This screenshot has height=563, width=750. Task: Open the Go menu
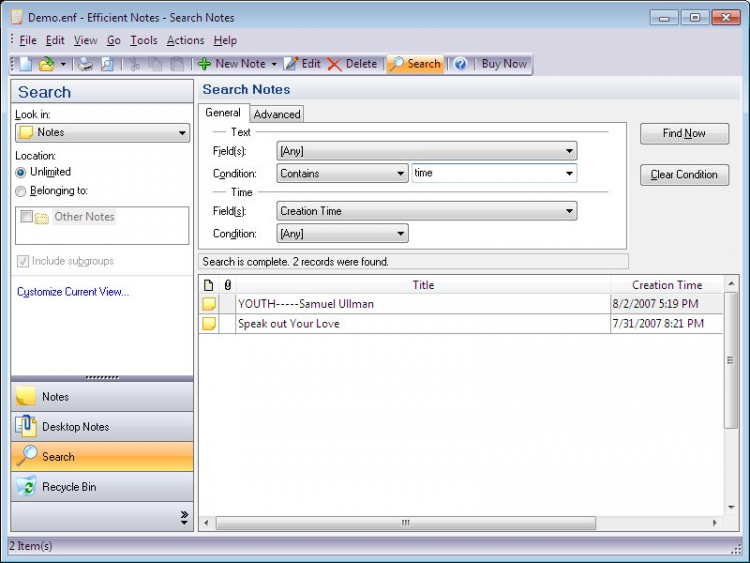[113, 41]
